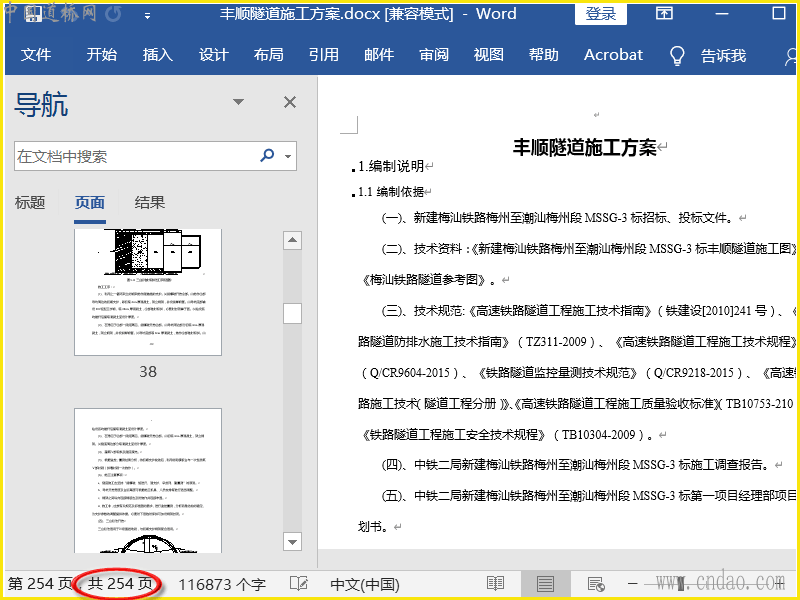
Task: Switch to the 开始 ribbon tab
Action: pos(102,55)
